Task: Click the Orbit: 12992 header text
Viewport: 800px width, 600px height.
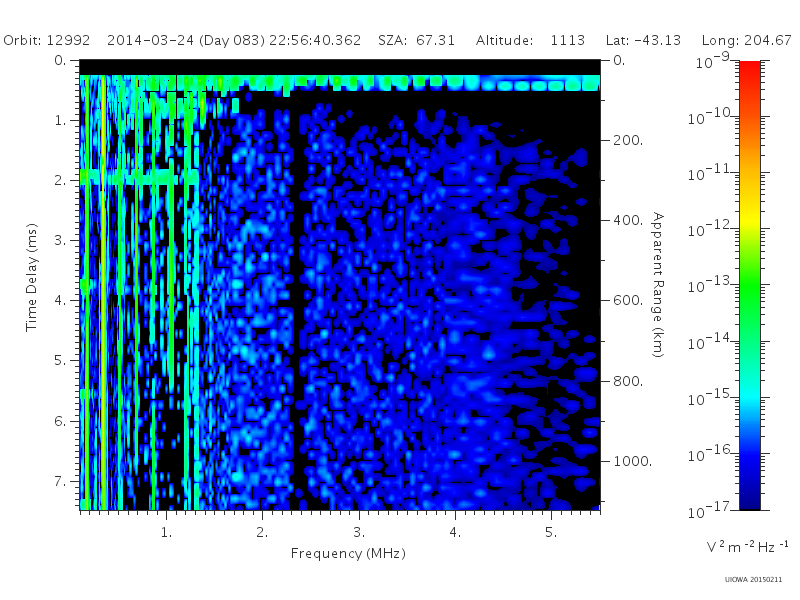Action: [46, 40]
